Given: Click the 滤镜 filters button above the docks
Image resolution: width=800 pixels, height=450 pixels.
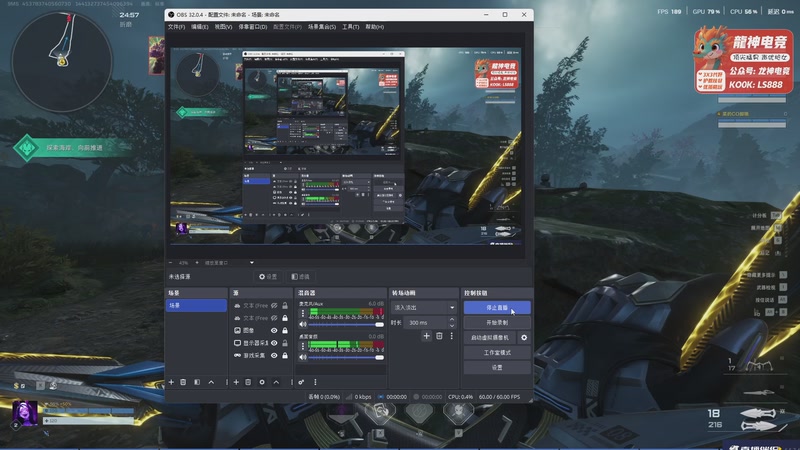Looking at the screenshot, I should [301, 277].
